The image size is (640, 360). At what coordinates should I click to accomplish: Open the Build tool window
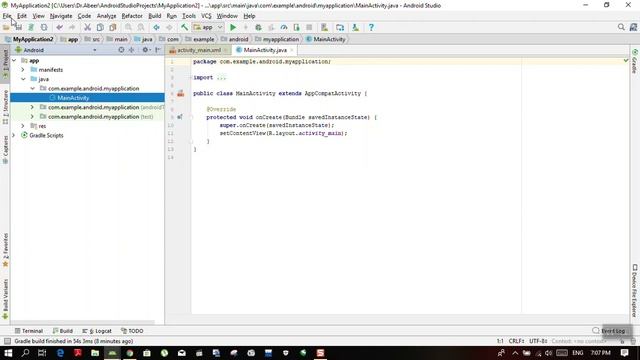(62, 331)
